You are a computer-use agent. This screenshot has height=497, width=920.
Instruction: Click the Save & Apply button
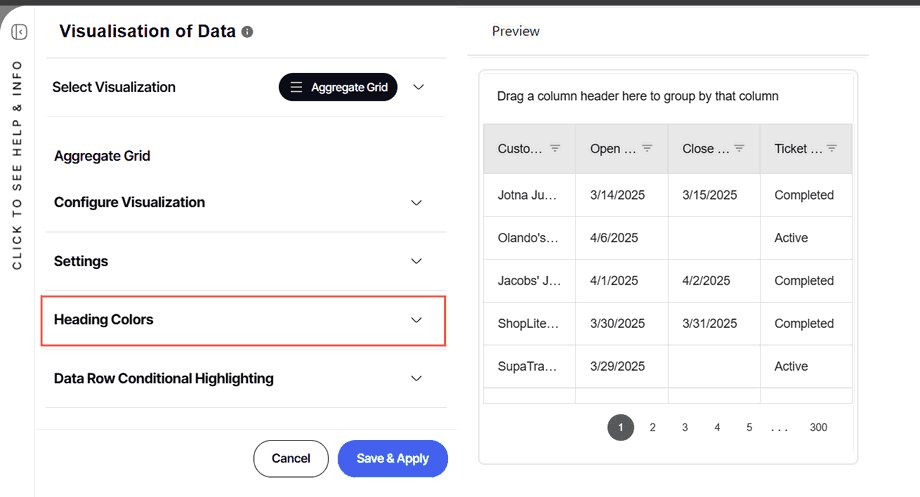tap(392, 458)
